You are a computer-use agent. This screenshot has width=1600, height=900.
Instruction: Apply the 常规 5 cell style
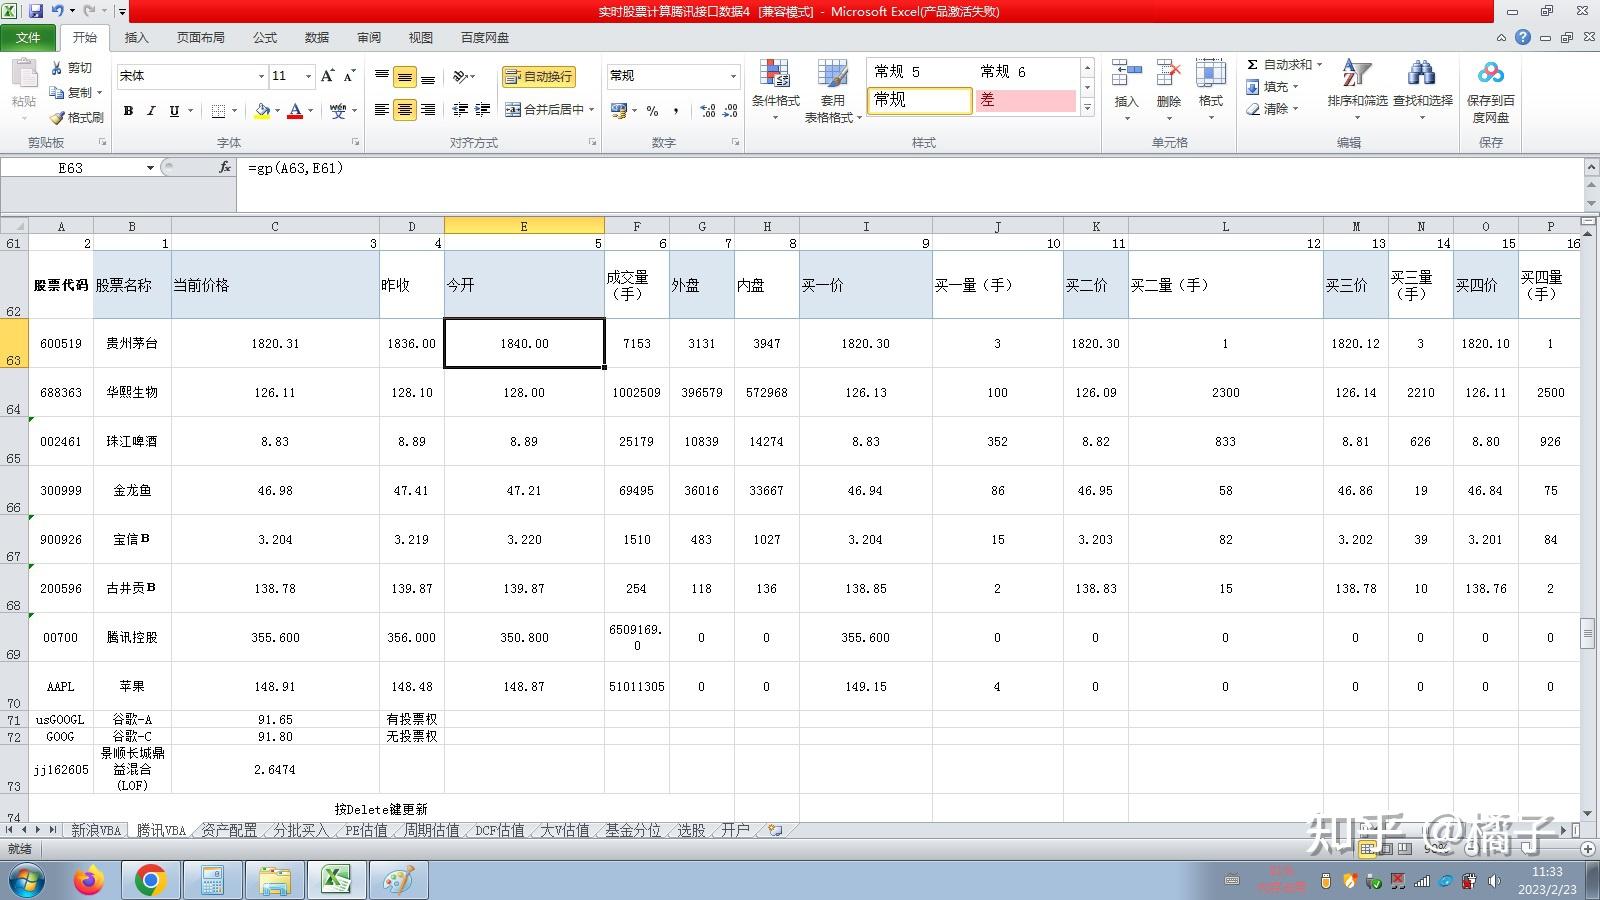pos(919,72)
